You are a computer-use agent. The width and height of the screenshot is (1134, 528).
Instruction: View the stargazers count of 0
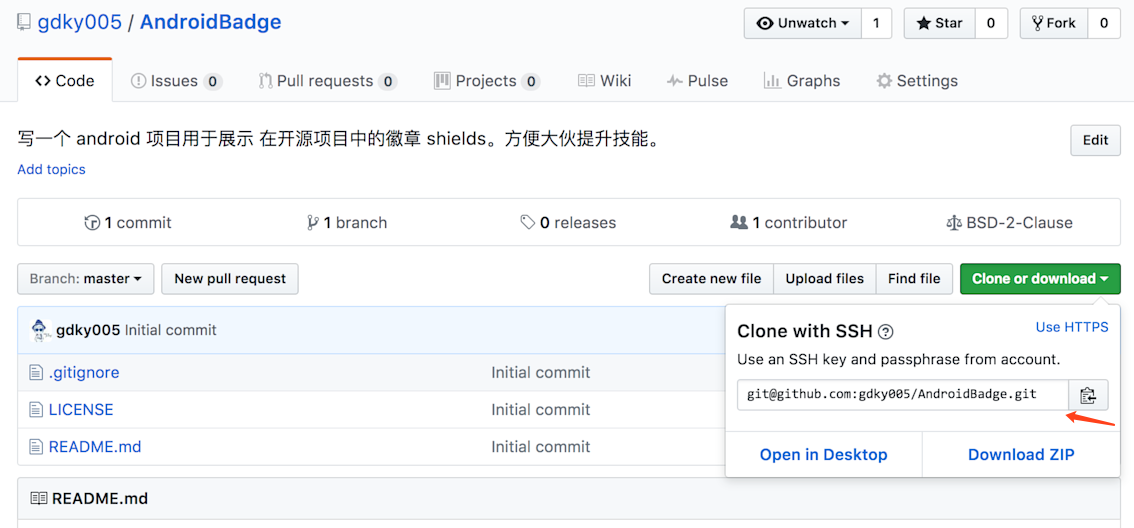click(x=991, y=23)
